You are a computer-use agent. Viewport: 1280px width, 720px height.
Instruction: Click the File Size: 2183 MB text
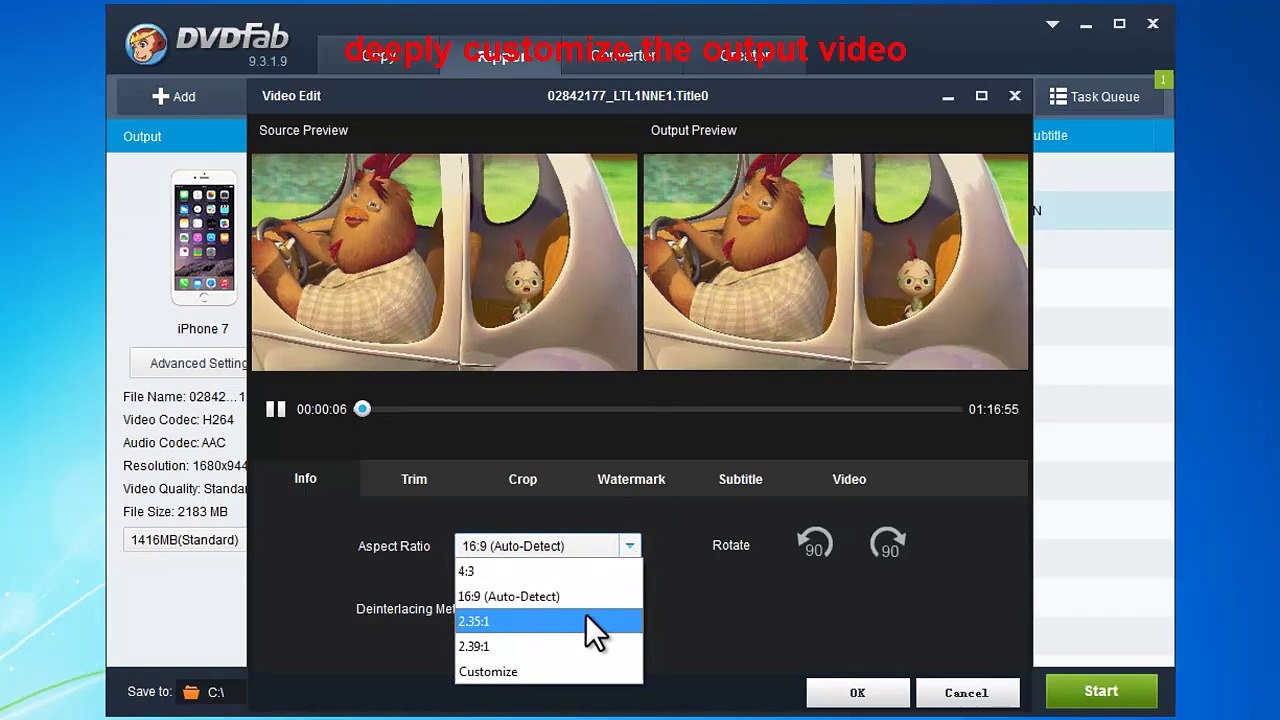tap(176, 512)
